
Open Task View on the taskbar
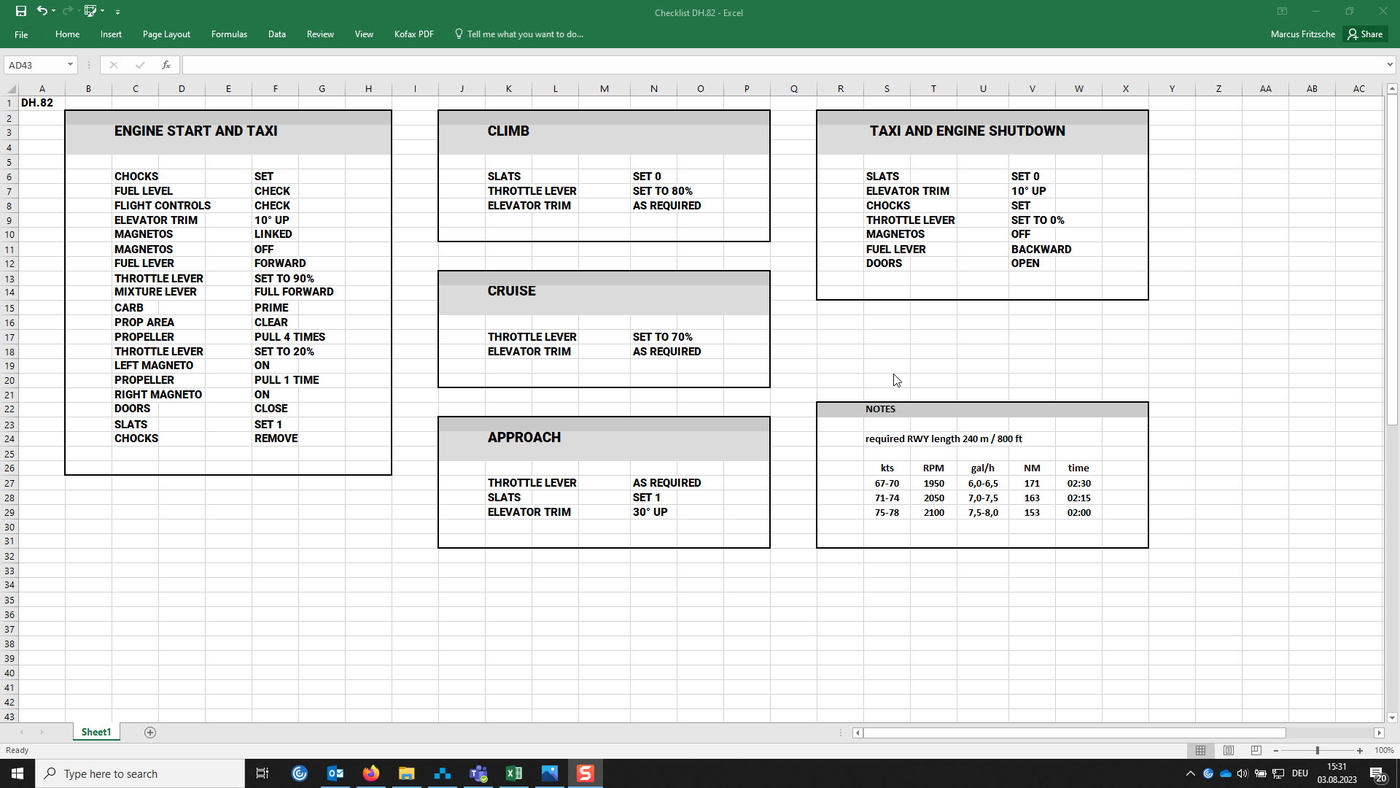click(x=262, y=773)
